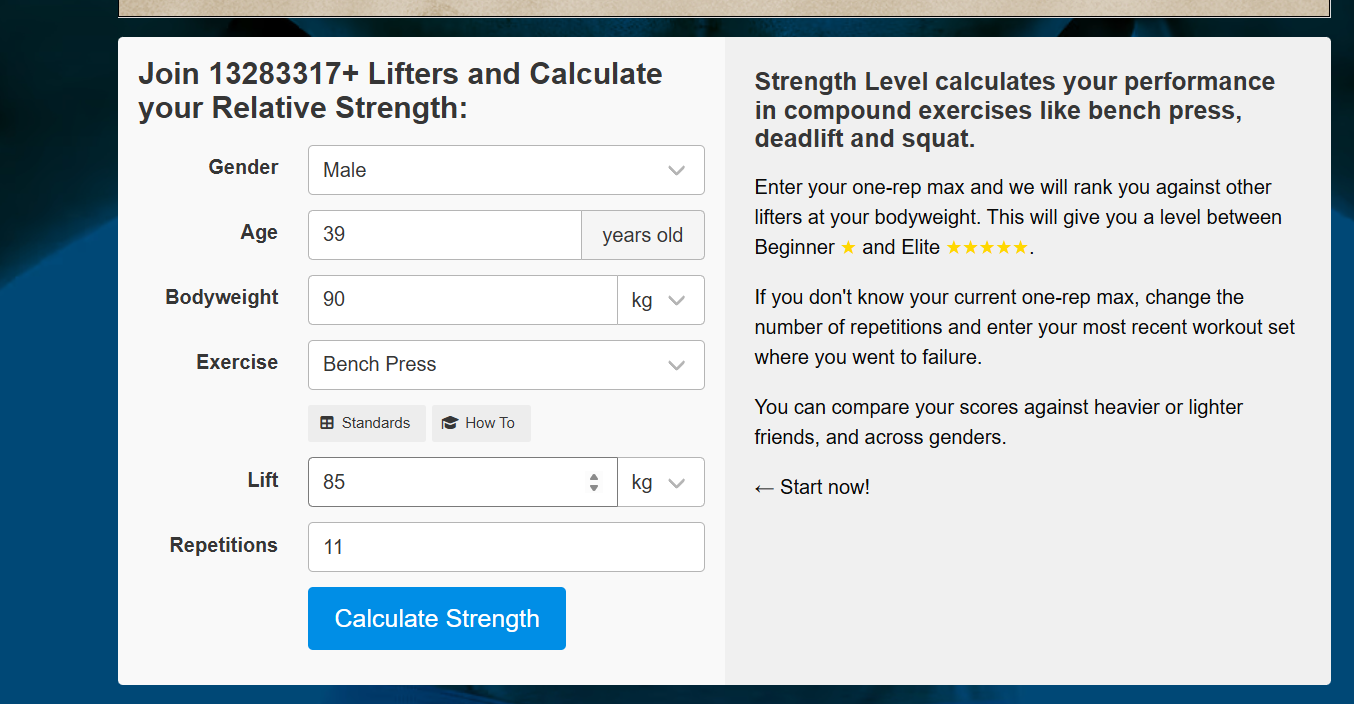Decrease Lift value with the down arrow
The width and height of the screenshot is (1354, 704).
(x=594, y=488)
